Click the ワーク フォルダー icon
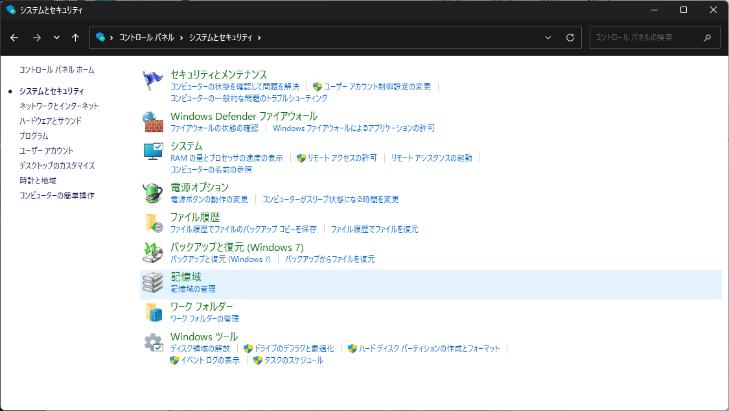Viewport: 729px width, 411px height. coord(153,312)
